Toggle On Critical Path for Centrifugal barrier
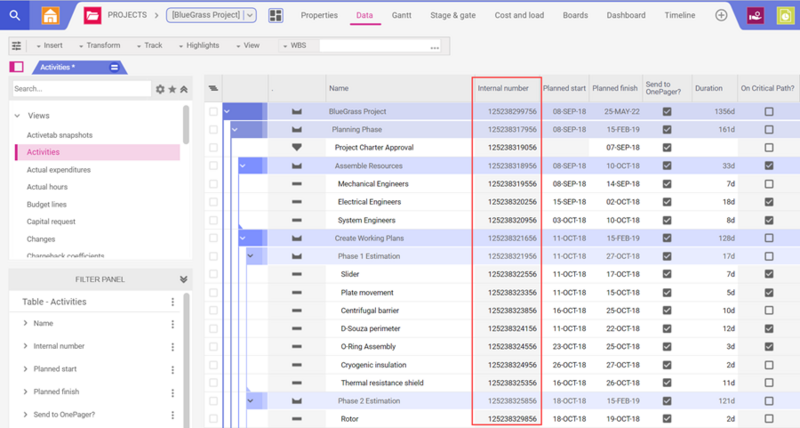This screenshot has width=800, height=428. (x=769, y=311)
